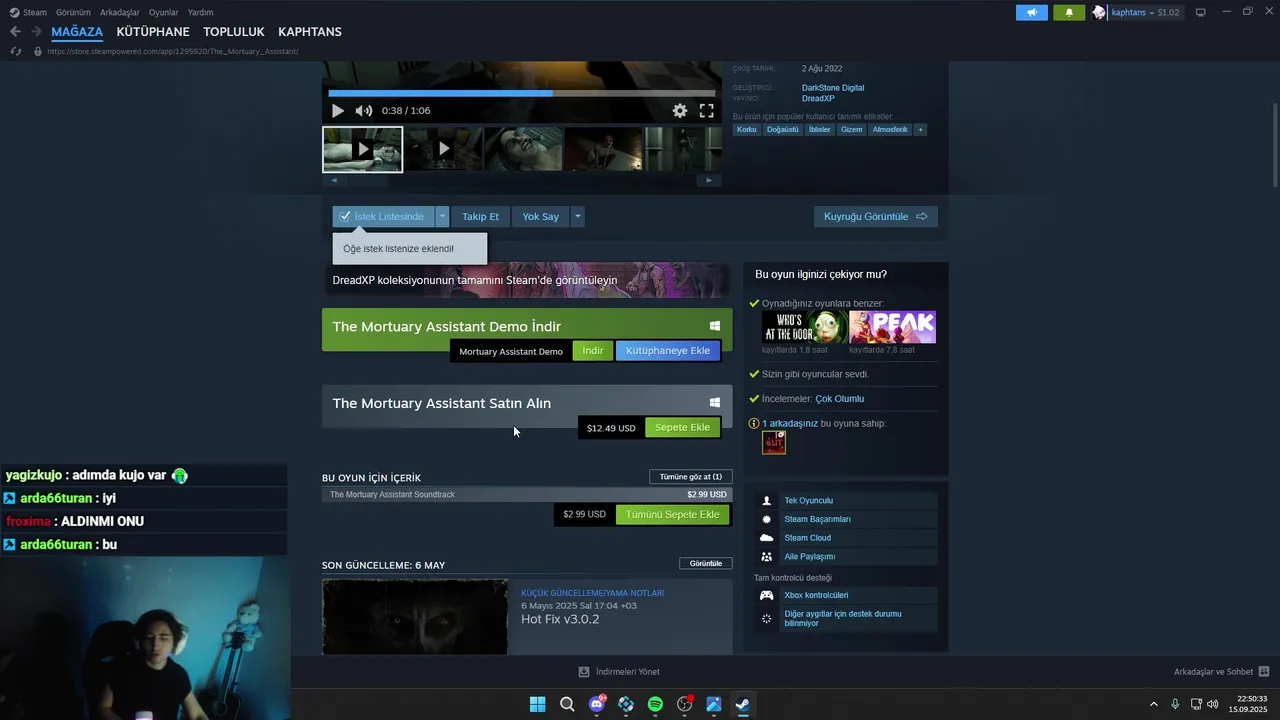Add a tag with plus button
This screenshot has width=1280, height=720.
(x=920, y=130)
